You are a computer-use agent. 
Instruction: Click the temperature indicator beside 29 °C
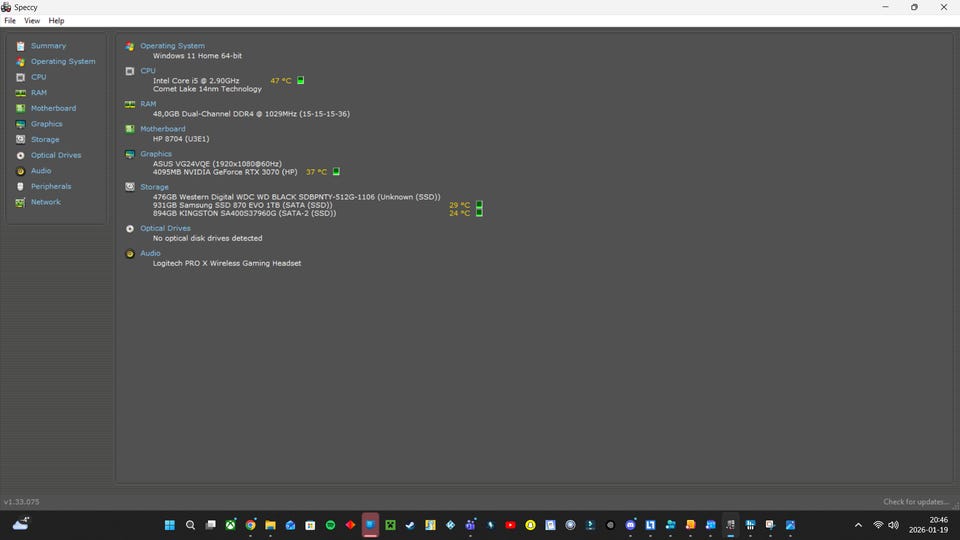(x=479, y=204)
